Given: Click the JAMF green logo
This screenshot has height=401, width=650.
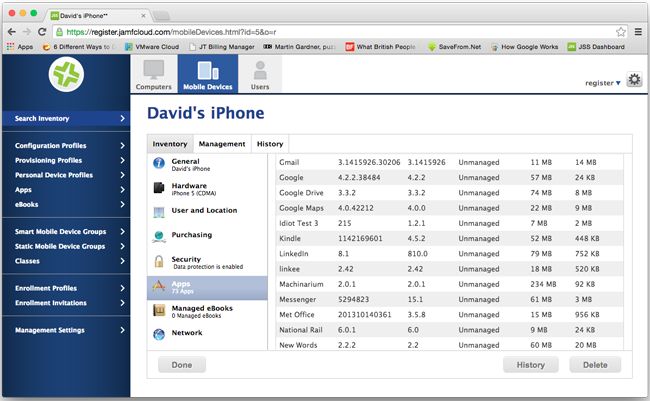Looking at the screenshot, I should click(x=66, y=75).
